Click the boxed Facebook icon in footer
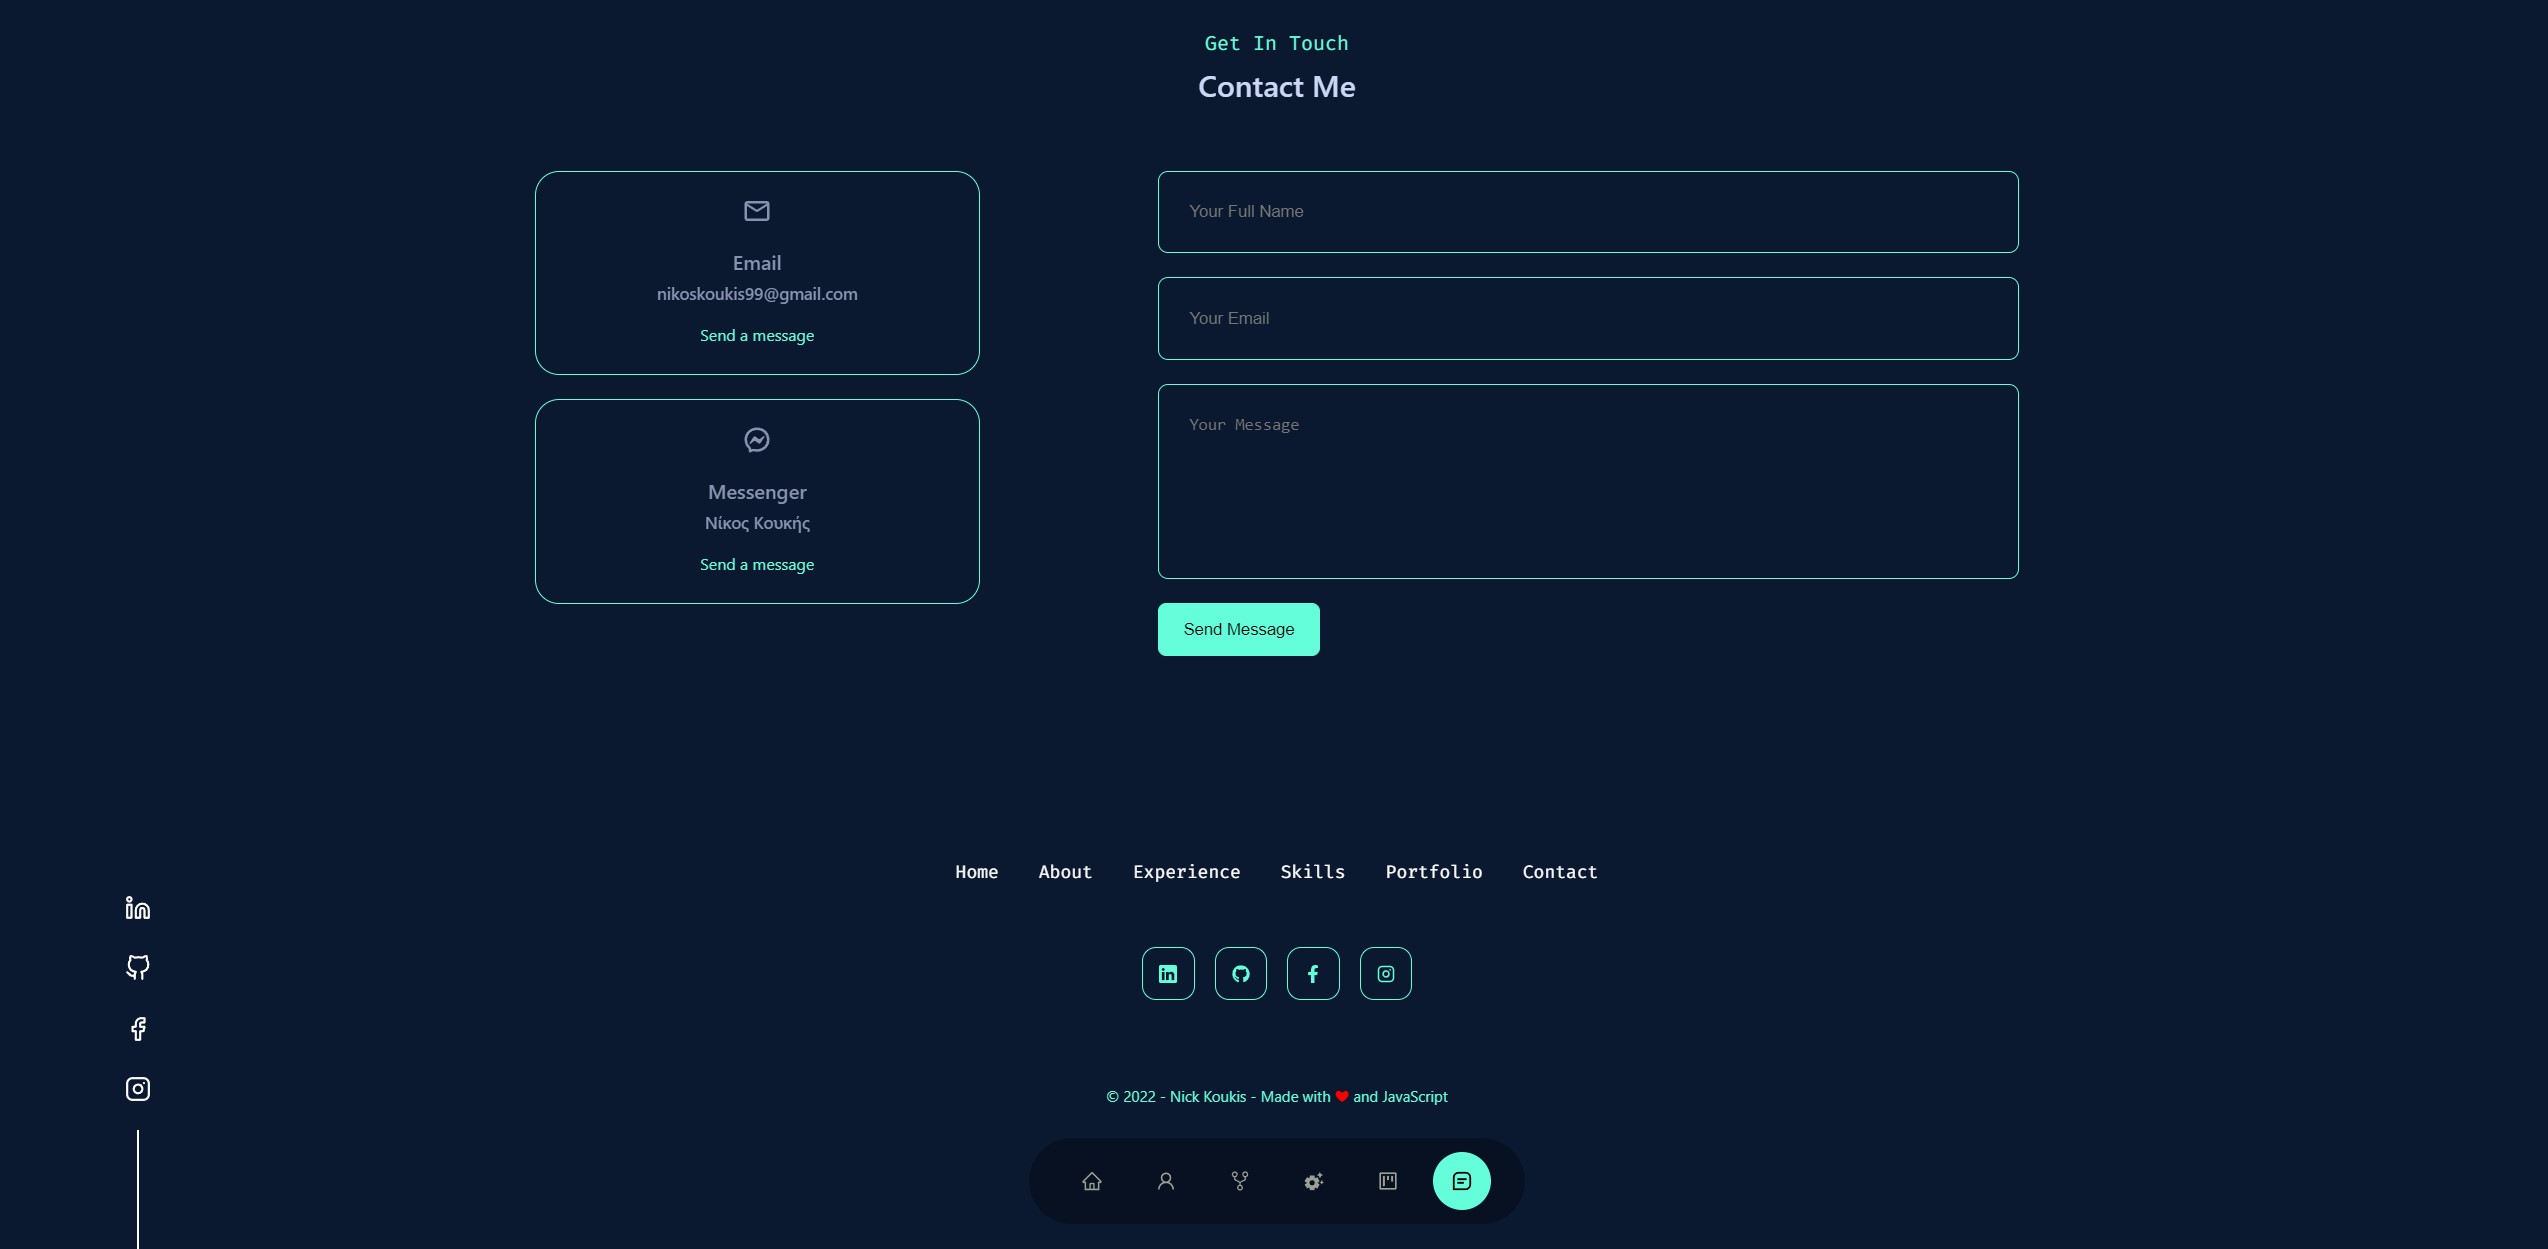Screen dimensions: 2548x1249 [x=1313, y=973]
